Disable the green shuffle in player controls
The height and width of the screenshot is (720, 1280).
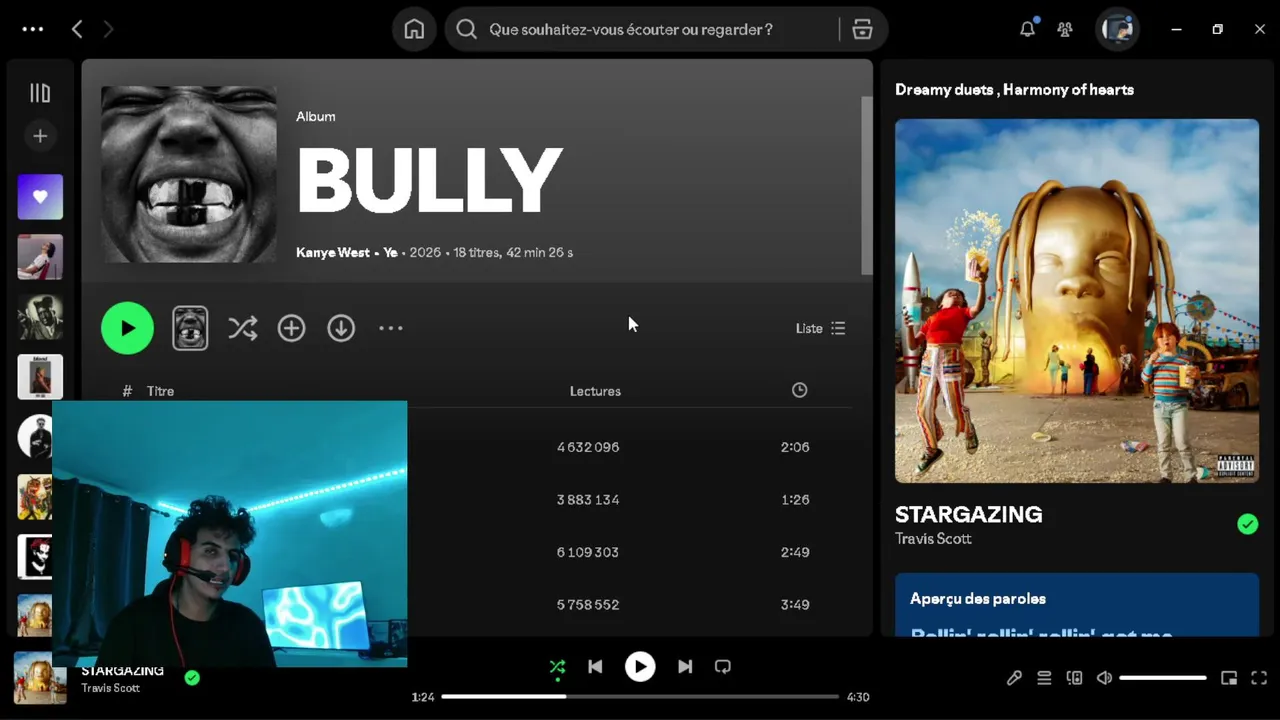pos(557,667)
